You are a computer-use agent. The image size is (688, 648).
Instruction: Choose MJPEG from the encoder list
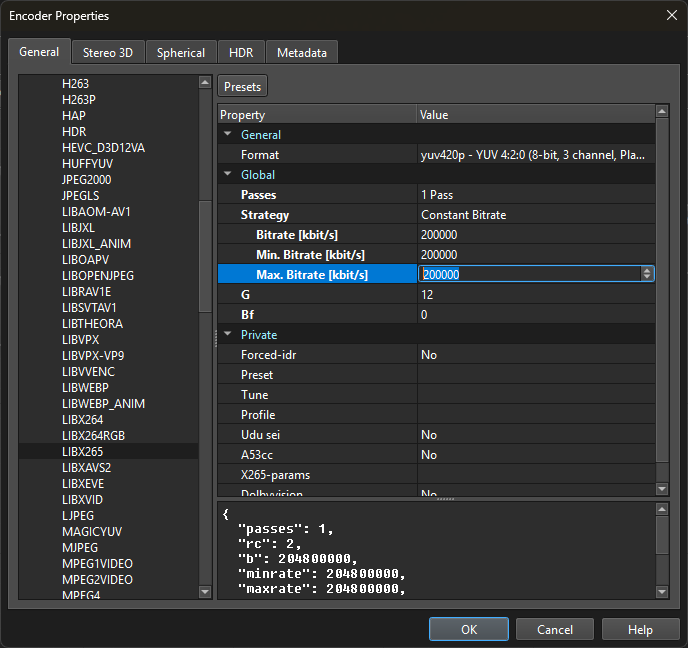80,548
